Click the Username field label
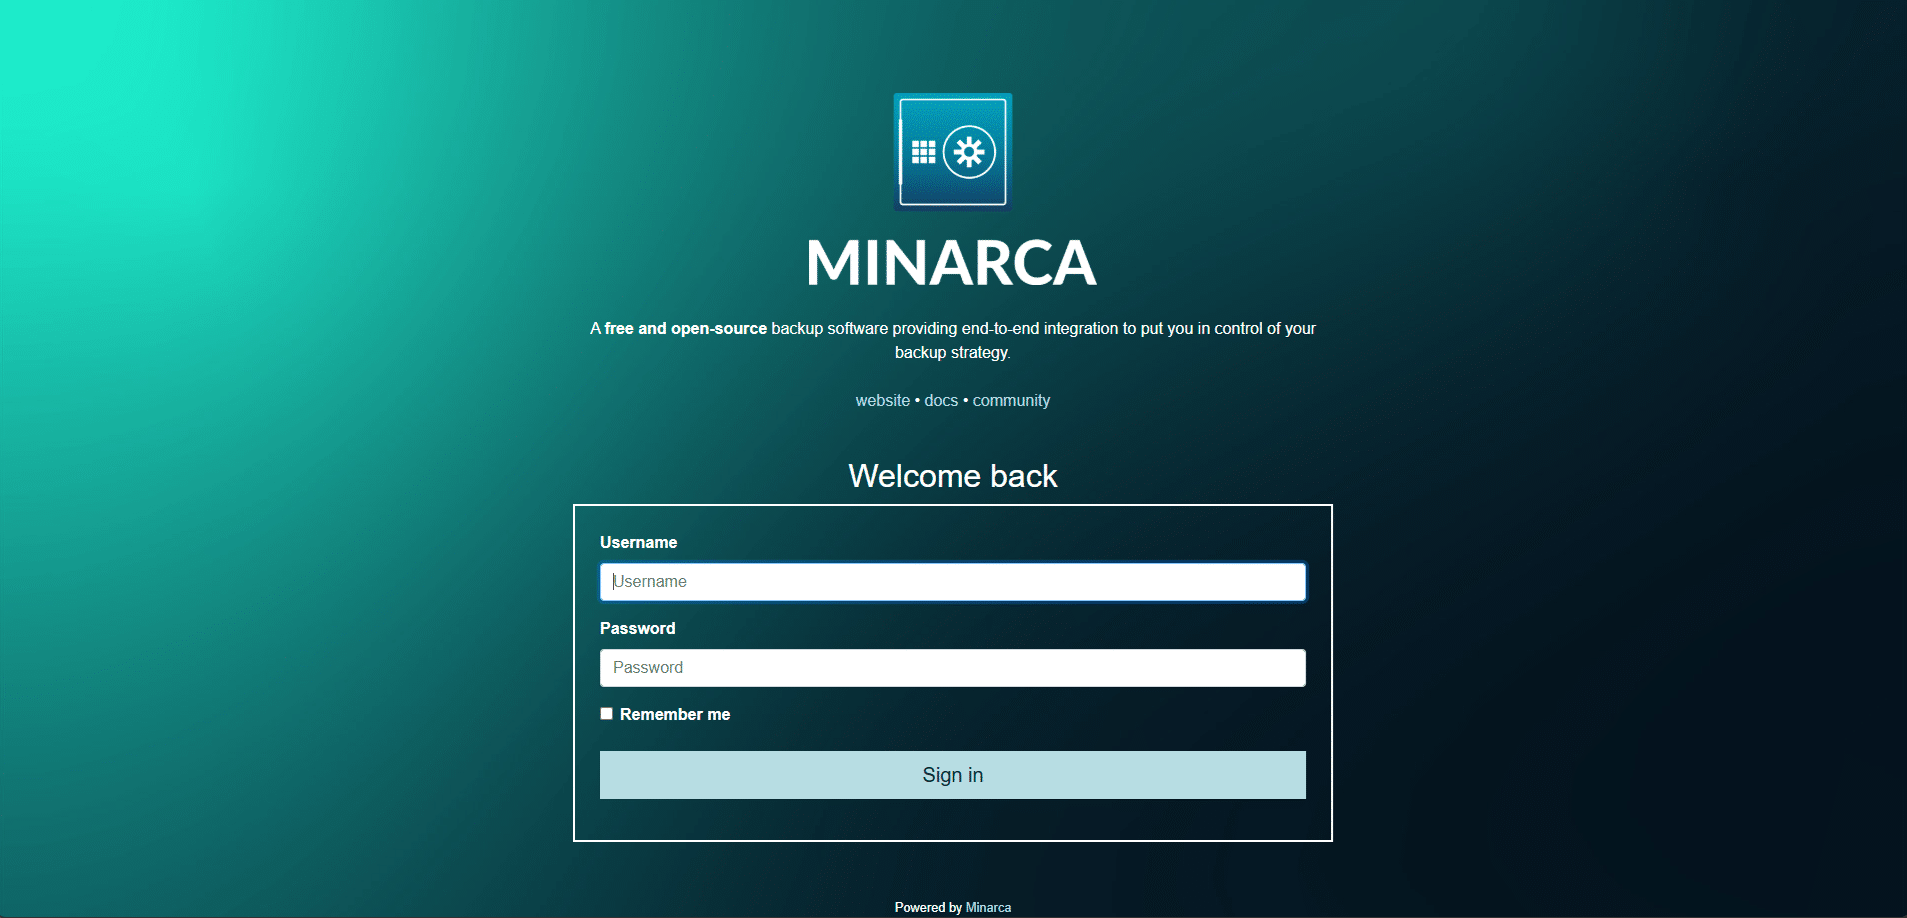 pos(638,542)
